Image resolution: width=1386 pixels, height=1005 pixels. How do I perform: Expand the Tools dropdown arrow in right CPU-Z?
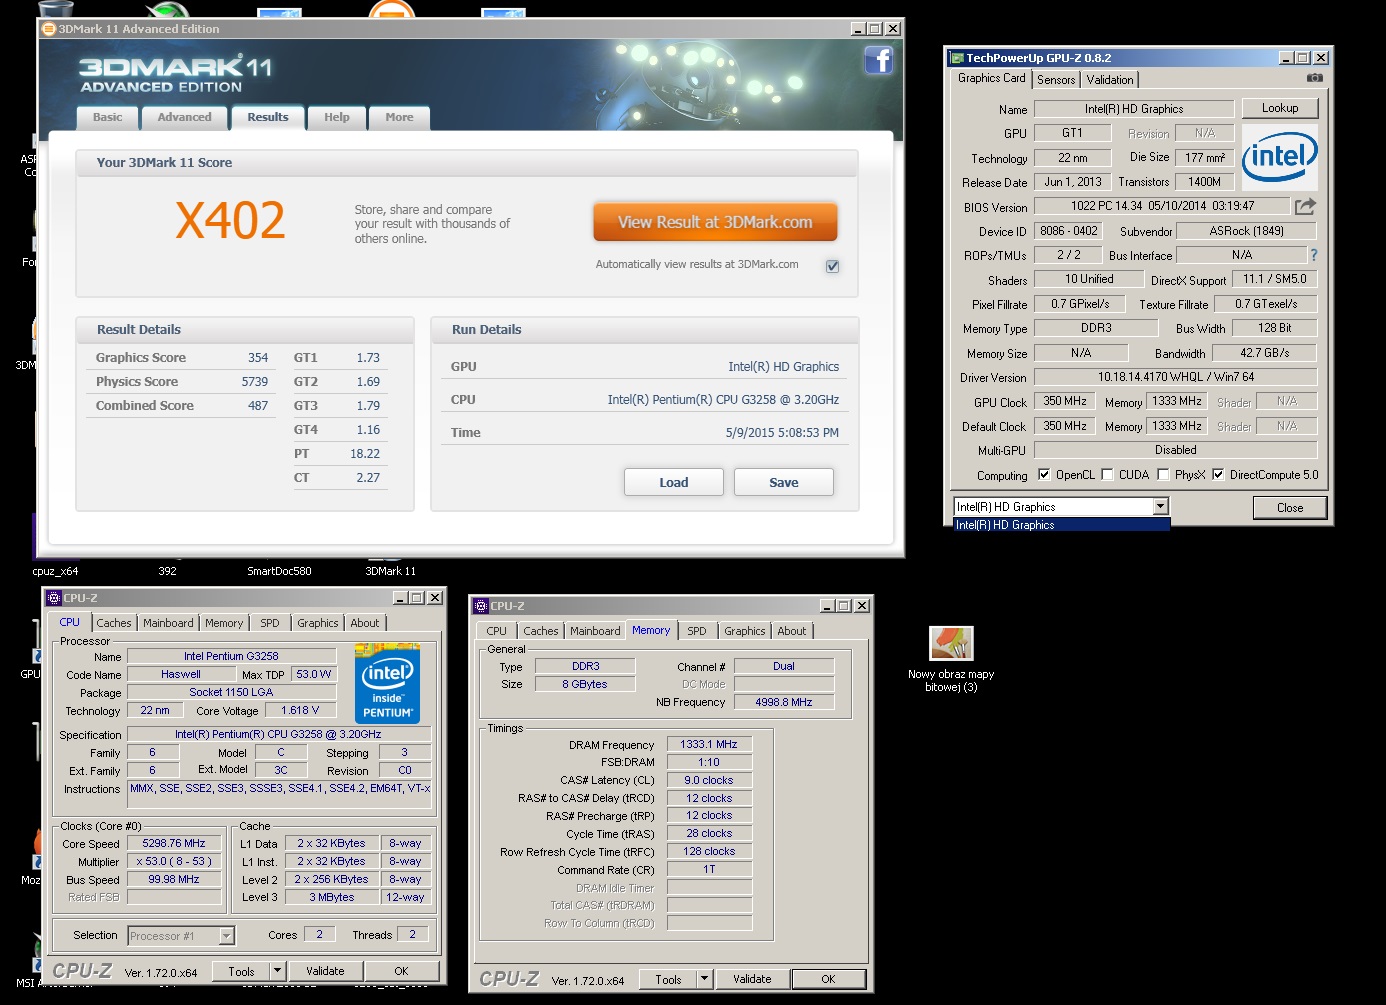tap(705, 979)
